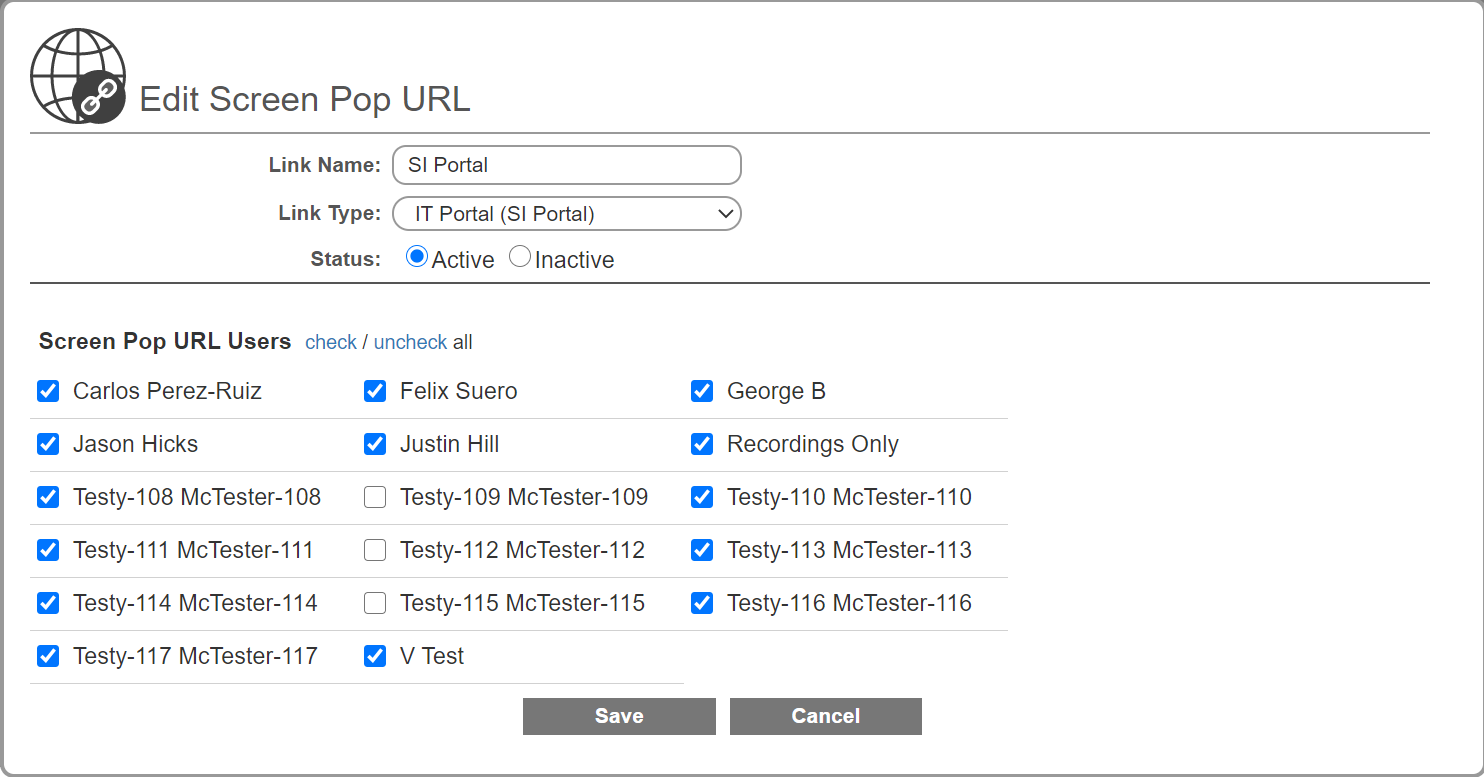Uncheck the Justin Hill checkbox
The height and width of the screenshot is (777, 1484).
pos(375,444)
